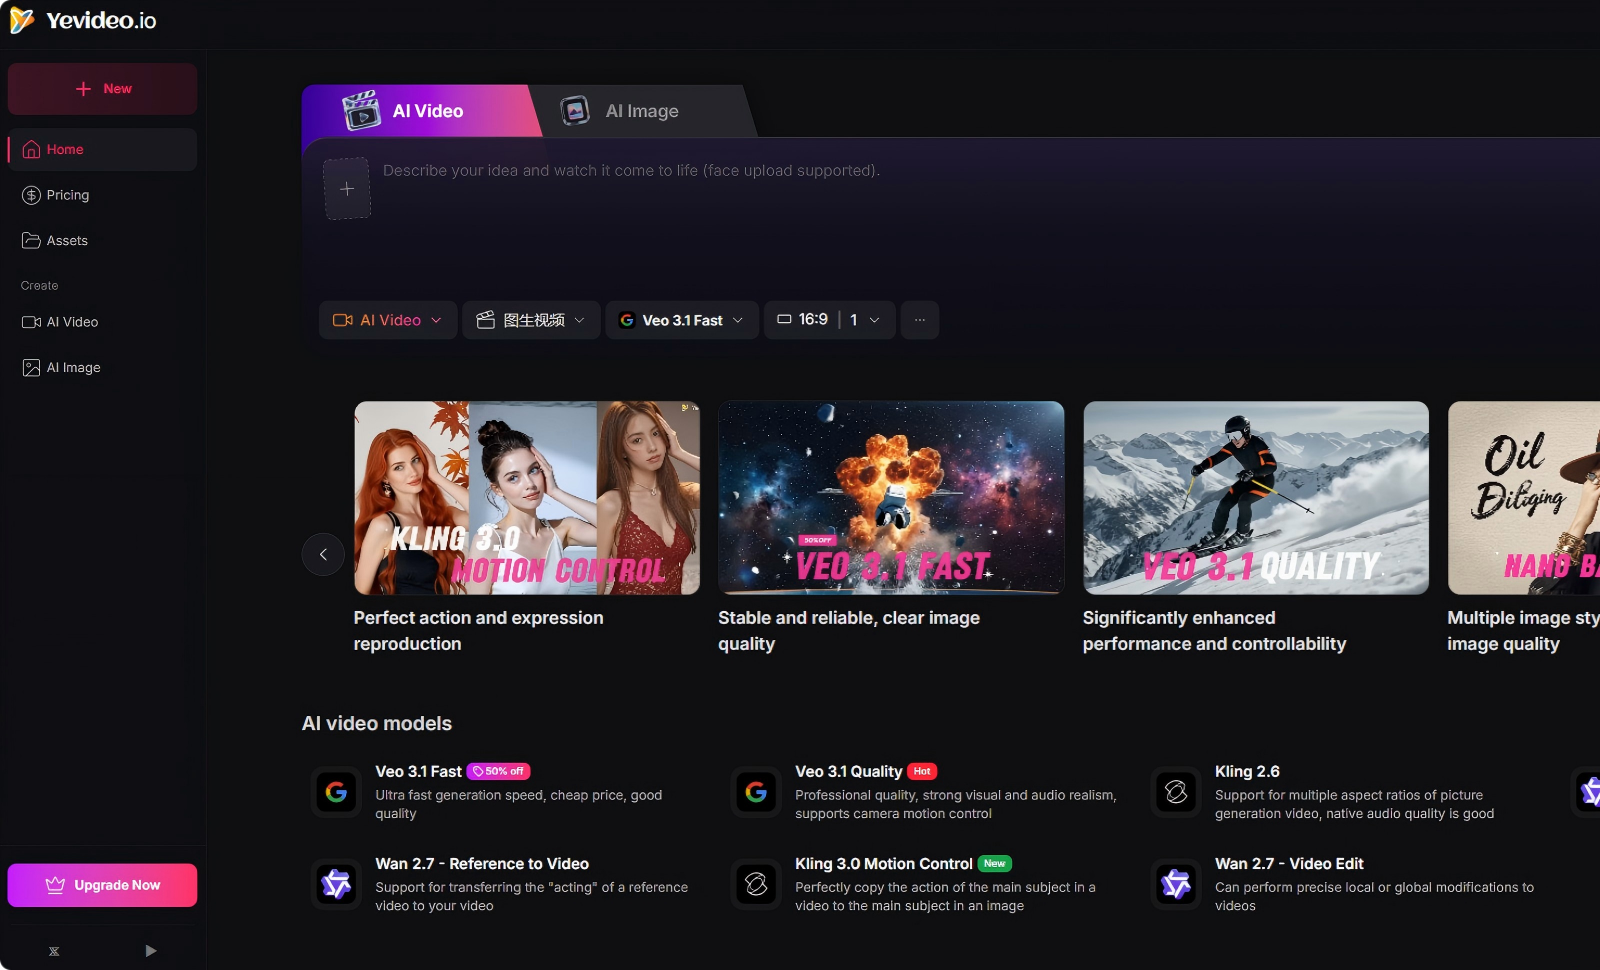The width and height of the screenshot is (1600, 970).
Task: Click the Google icon beside Veo 3.1 Fast
Action: [x=336, y=792]
